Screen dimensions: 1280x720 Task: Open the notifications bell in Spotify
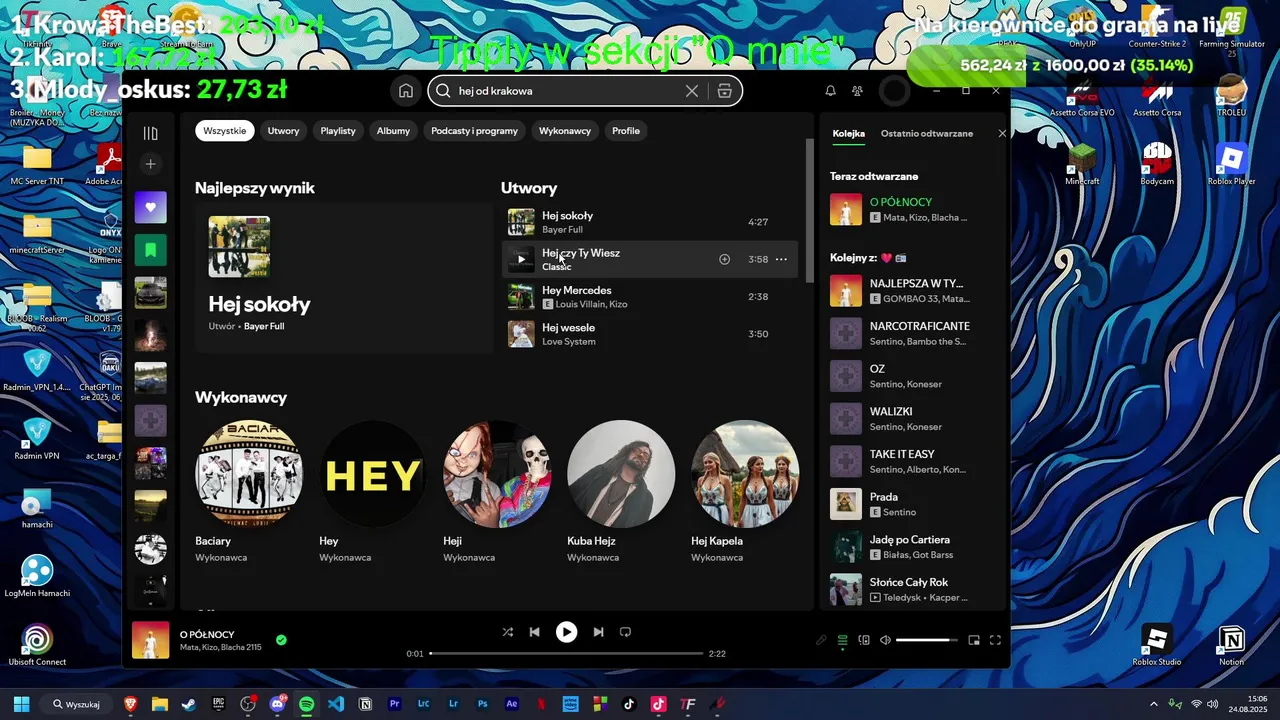830,91
